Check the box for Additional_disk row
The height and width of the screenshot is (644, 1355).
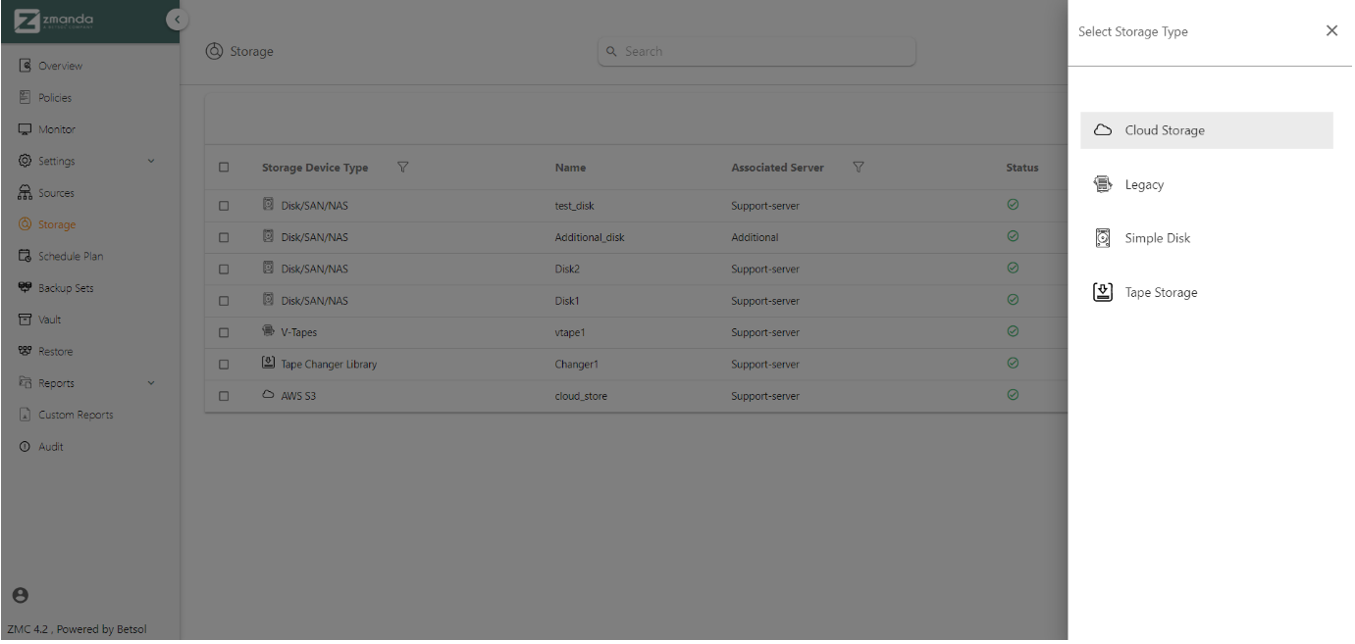(x=224, y=237)
